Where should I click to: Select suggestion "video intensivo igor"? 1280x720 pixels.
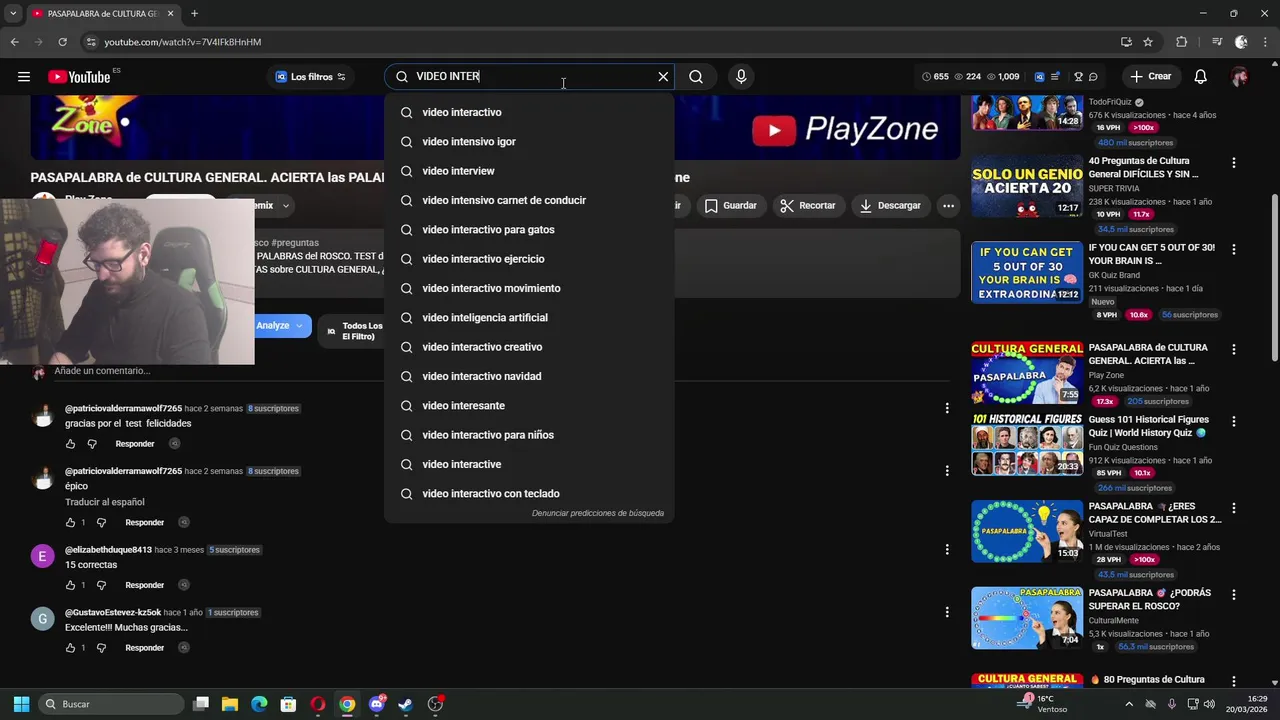[x=529, y=142]
